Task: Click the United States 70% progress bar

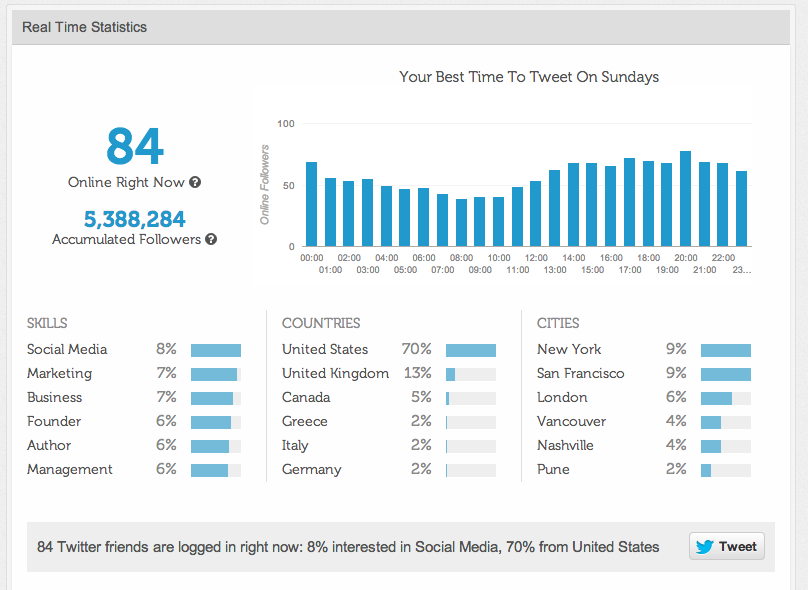Action: click(x=471, y=350)
